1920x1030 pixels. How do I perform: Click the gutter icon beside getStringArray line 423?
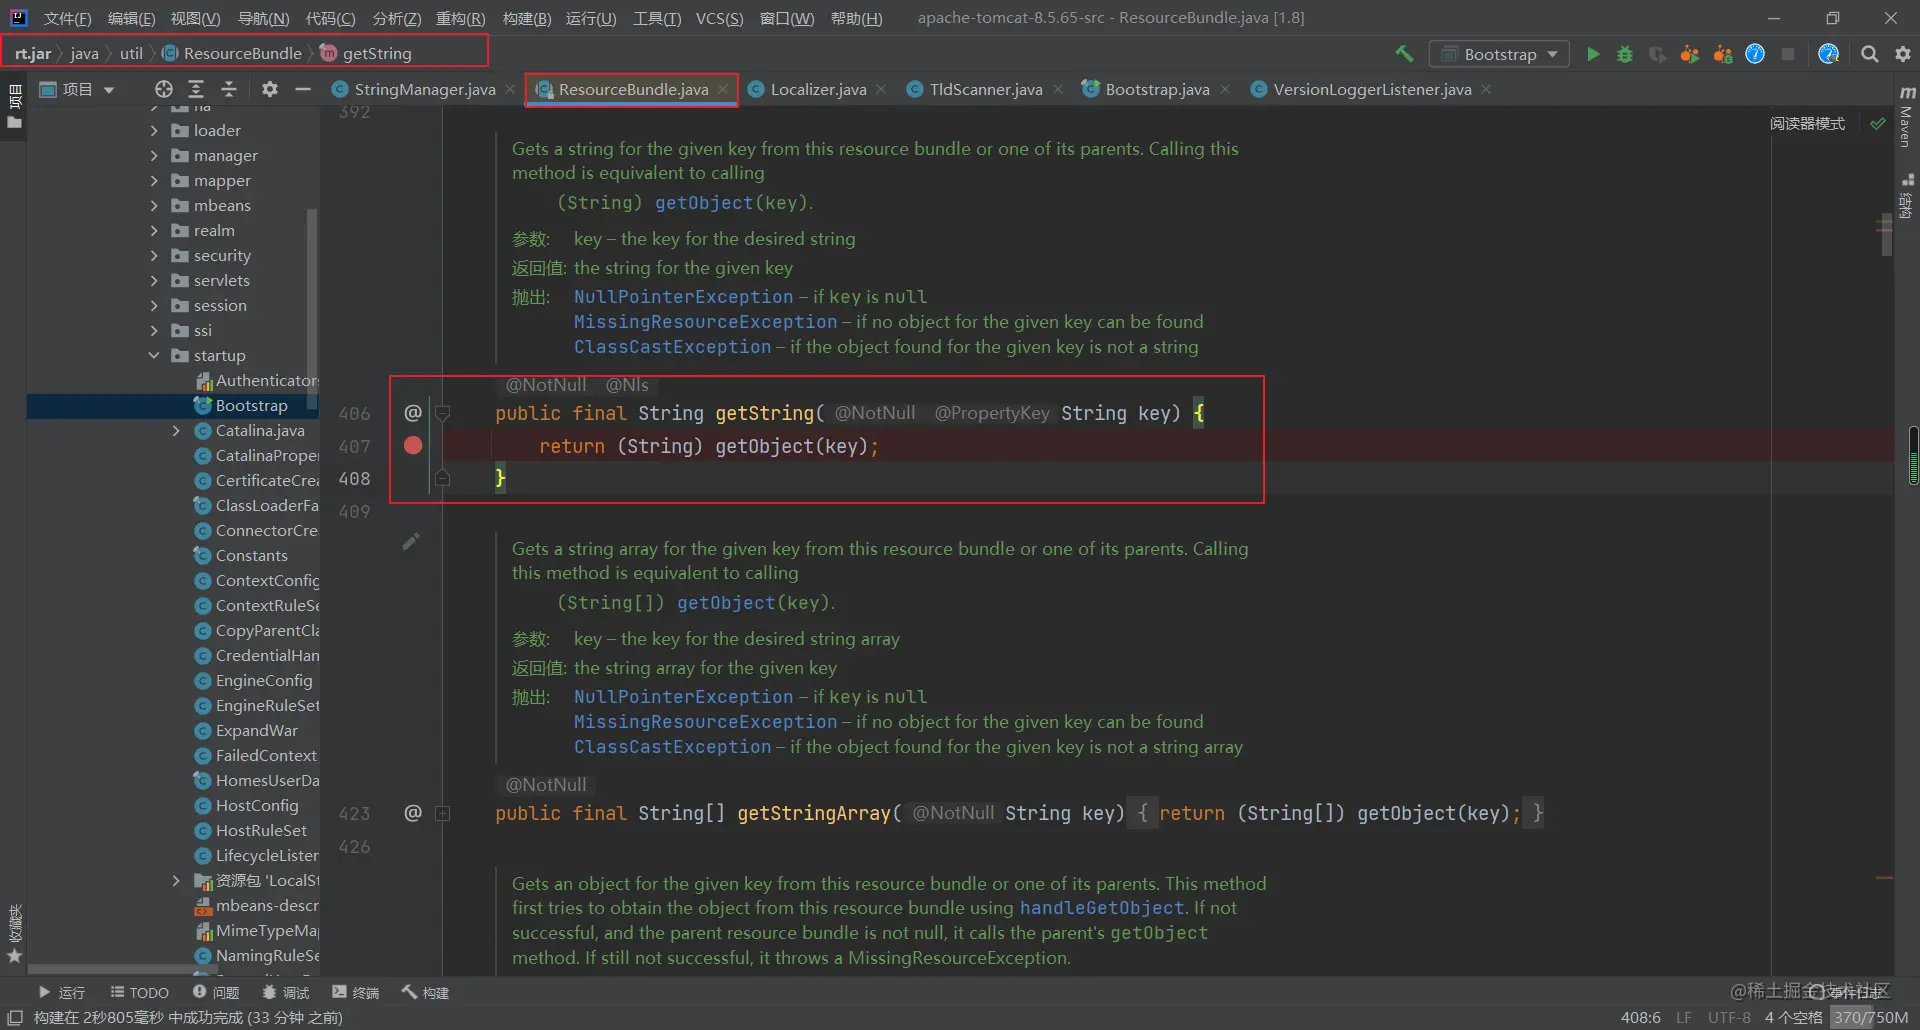coord(413,813)
